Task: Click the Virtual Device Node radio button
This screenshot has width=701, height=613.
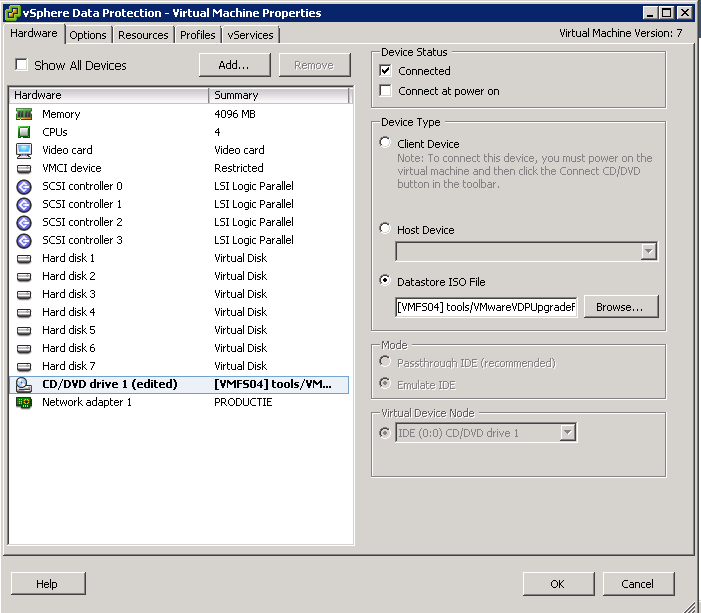Action: point(385,433)
